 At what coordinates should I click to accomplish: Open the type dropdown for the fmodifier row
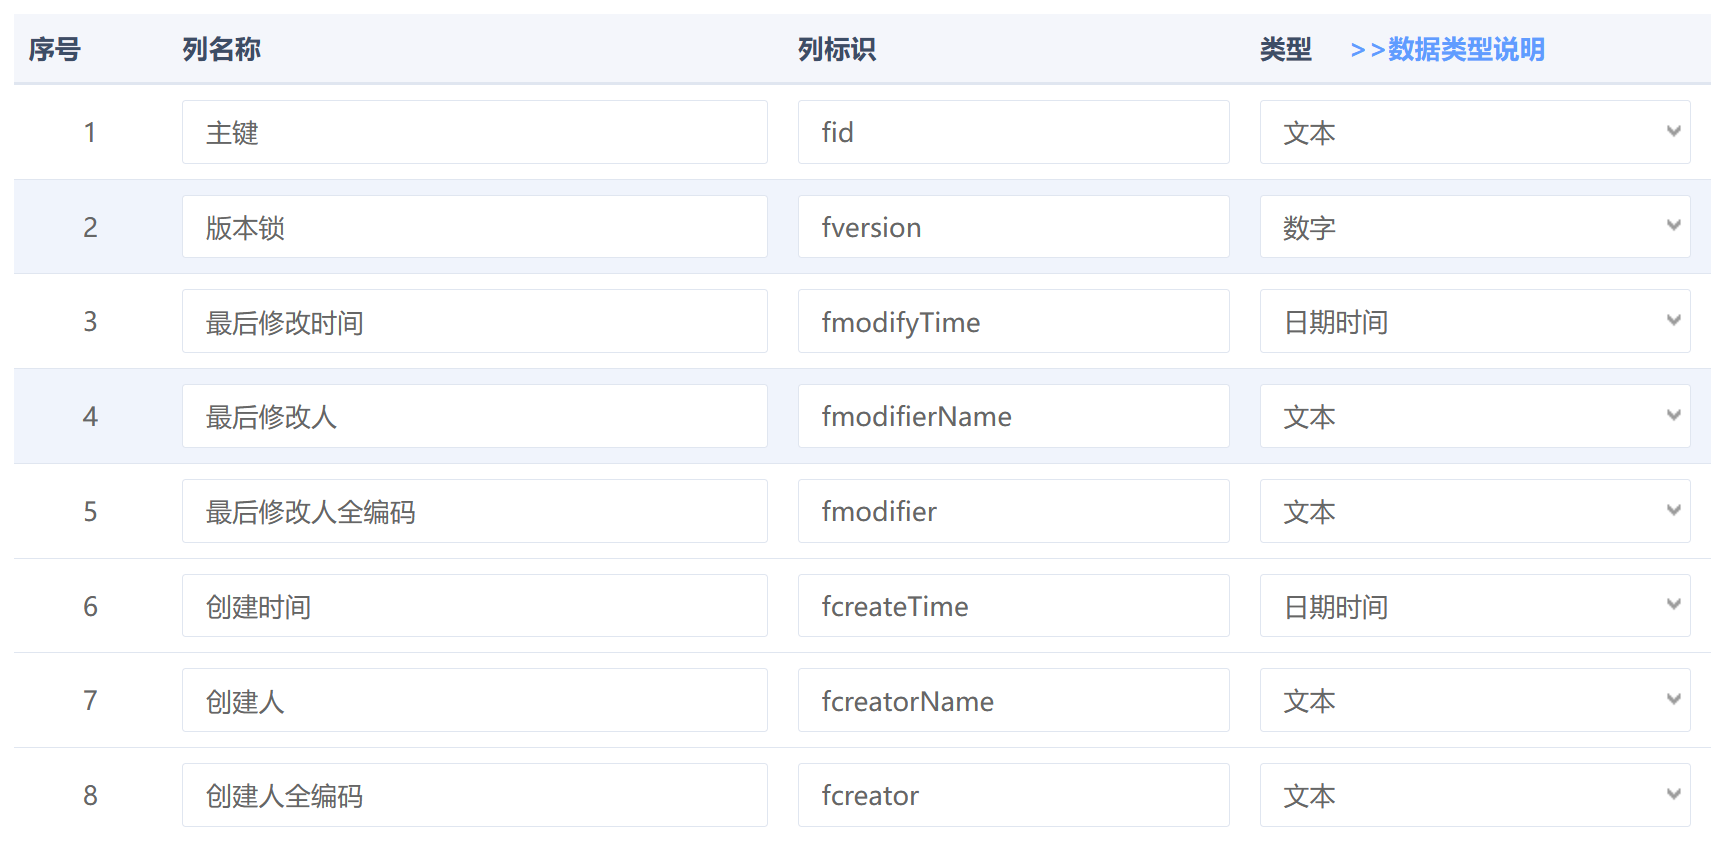click(x=1475, y=511)
